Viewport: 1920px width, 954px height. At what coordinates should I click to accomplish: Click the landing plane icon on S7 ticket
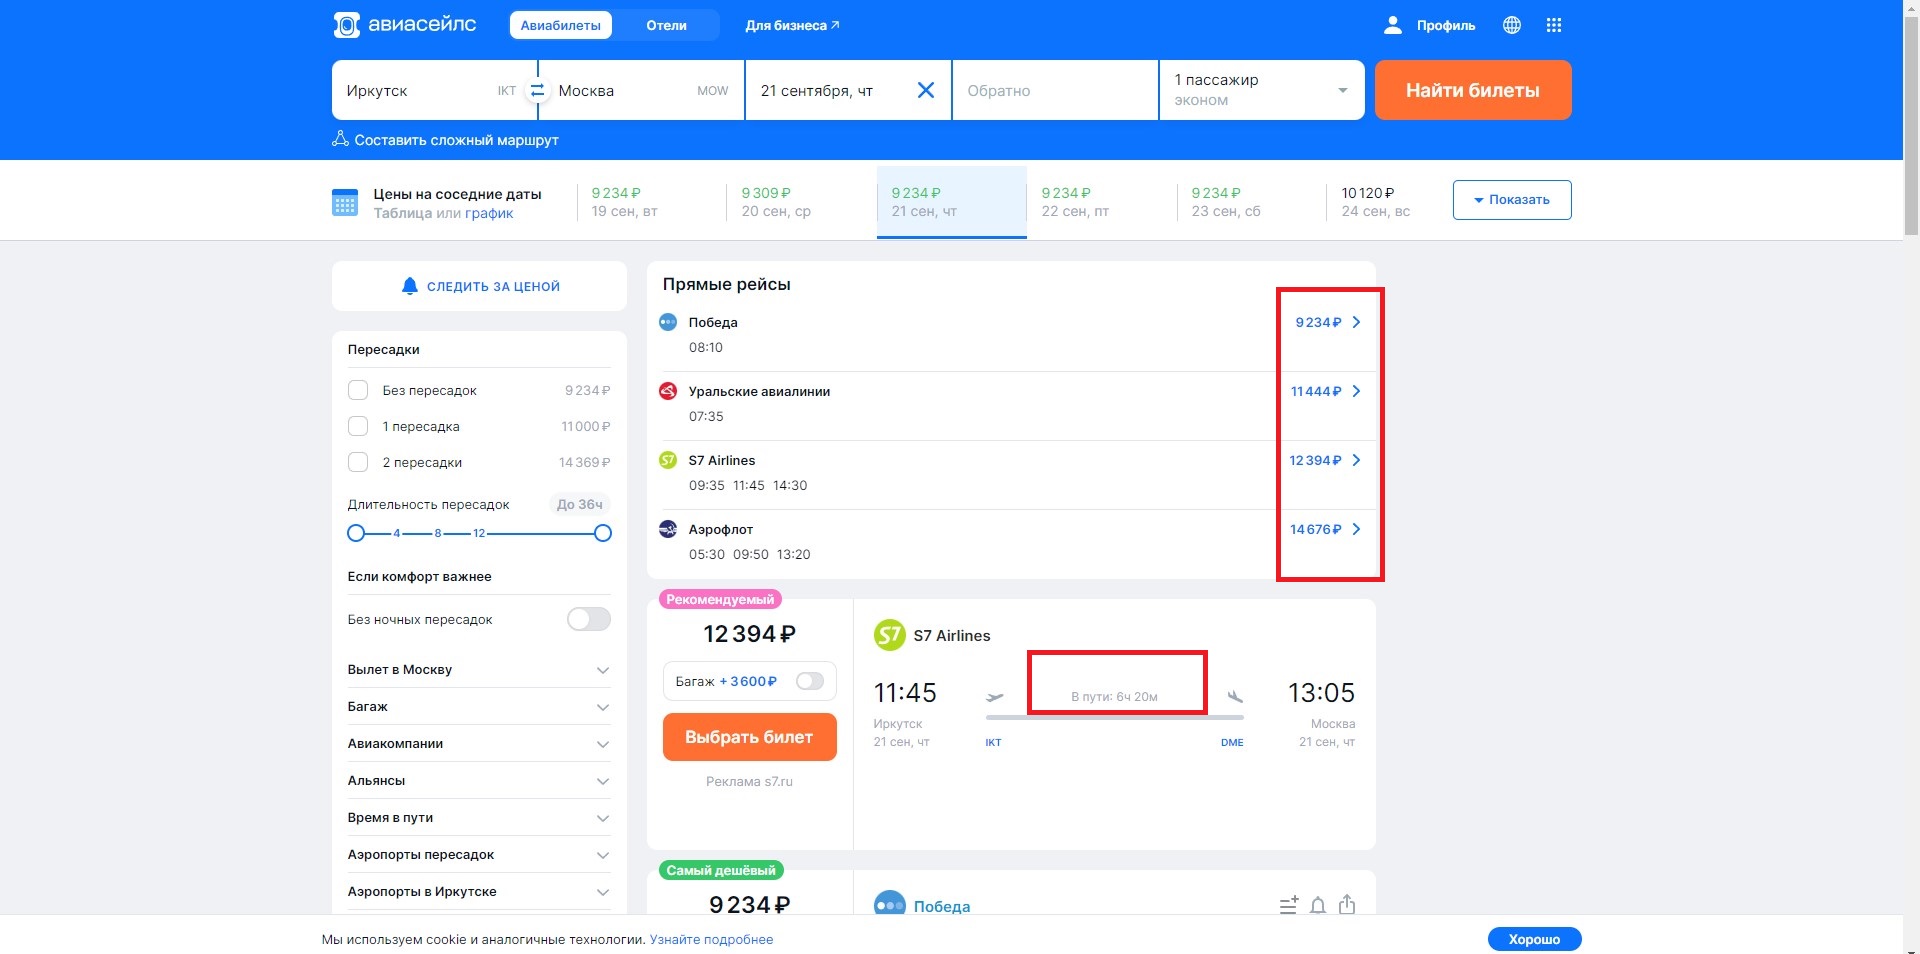tap(1235, 696)
